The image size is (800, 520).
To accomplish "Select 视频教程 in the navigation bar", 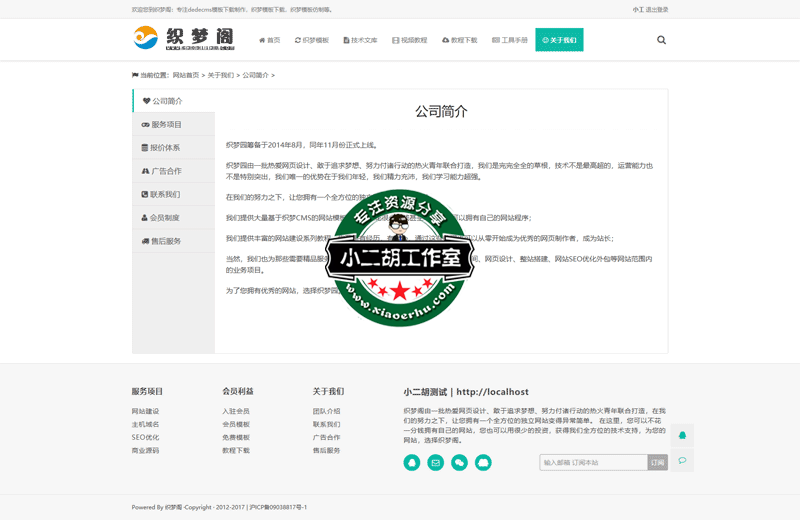I will pos(410,40).
